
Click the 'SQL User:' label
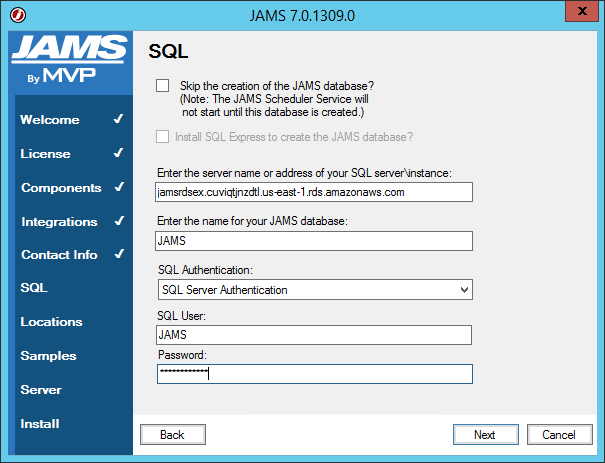pos(181,316)
